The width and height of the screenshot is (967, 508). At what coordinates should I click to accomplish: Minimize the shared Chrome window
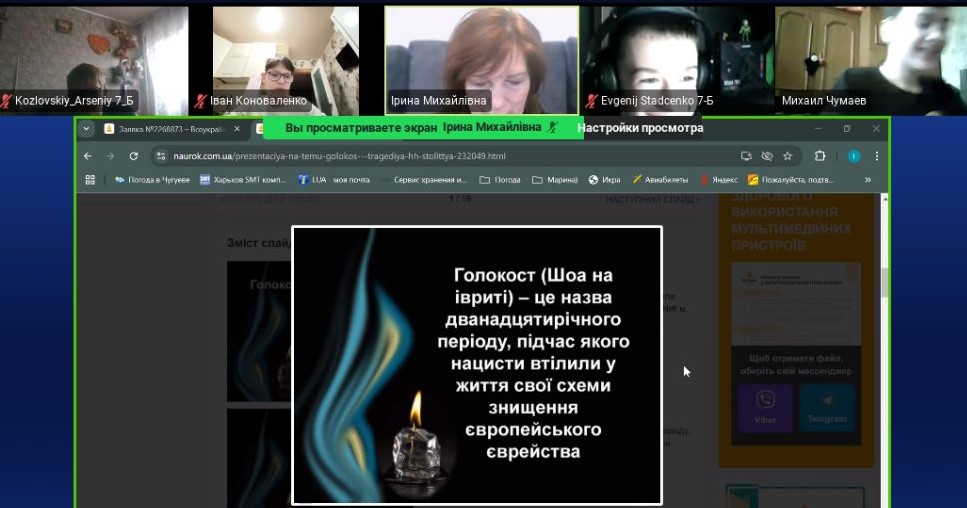818,129
